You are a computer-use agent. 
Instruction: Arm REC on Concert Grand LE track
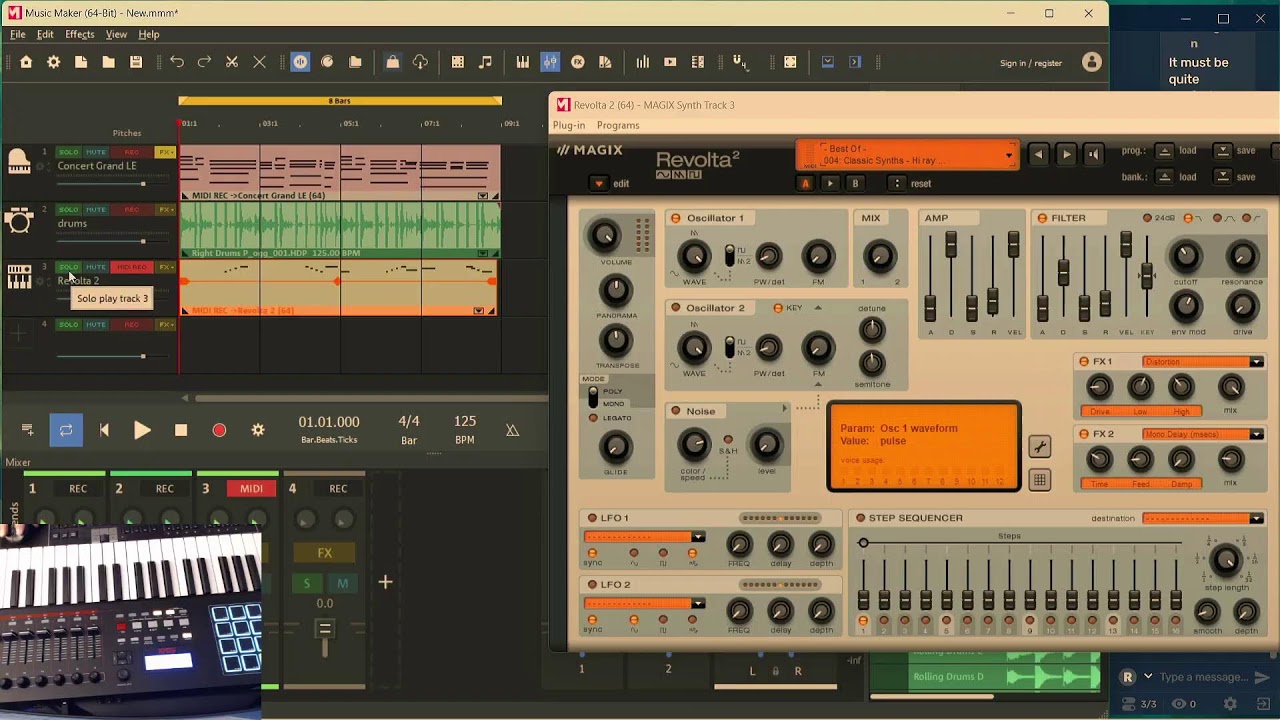[131, 153]
